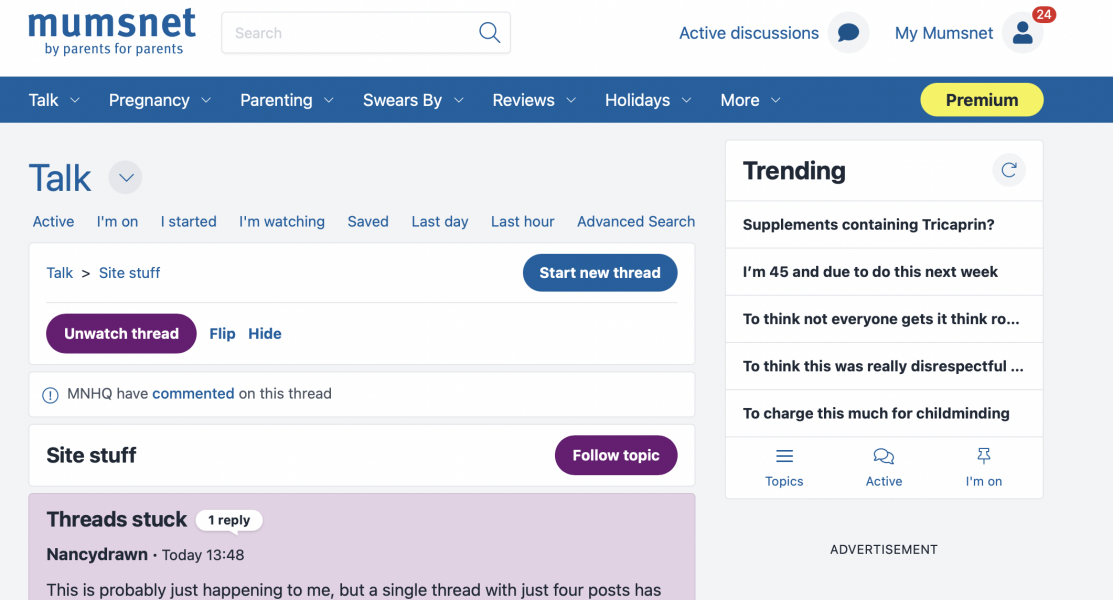Select the Active icon in the Trending panel
1113x600 pixels.
coord(884,455)
